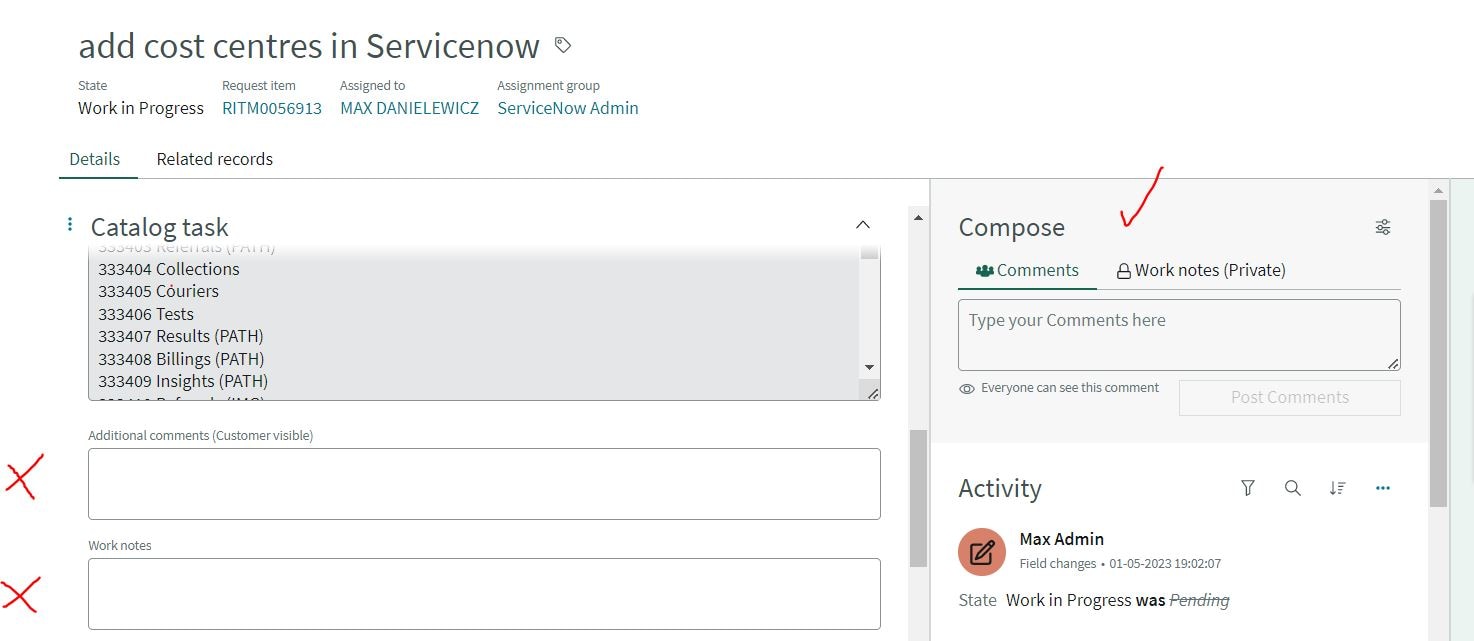
Task: Click Max Admin's activity avatar
Action: 981,551
